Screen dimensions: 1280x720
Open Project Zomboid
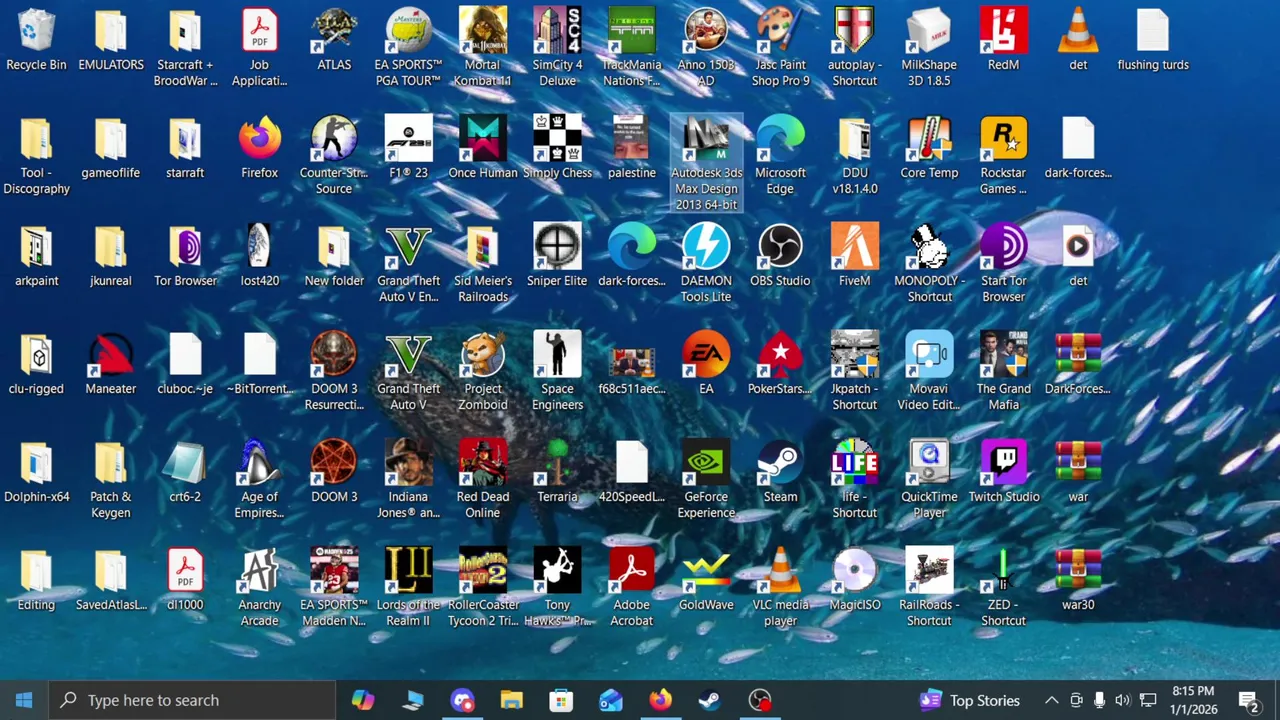[483, 370]
